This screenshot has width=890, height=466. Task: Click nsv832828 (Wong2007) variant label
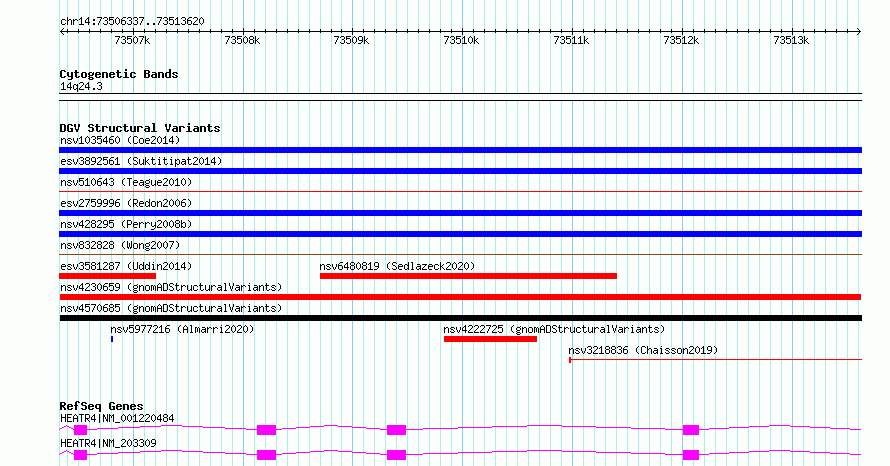[120, 245]
